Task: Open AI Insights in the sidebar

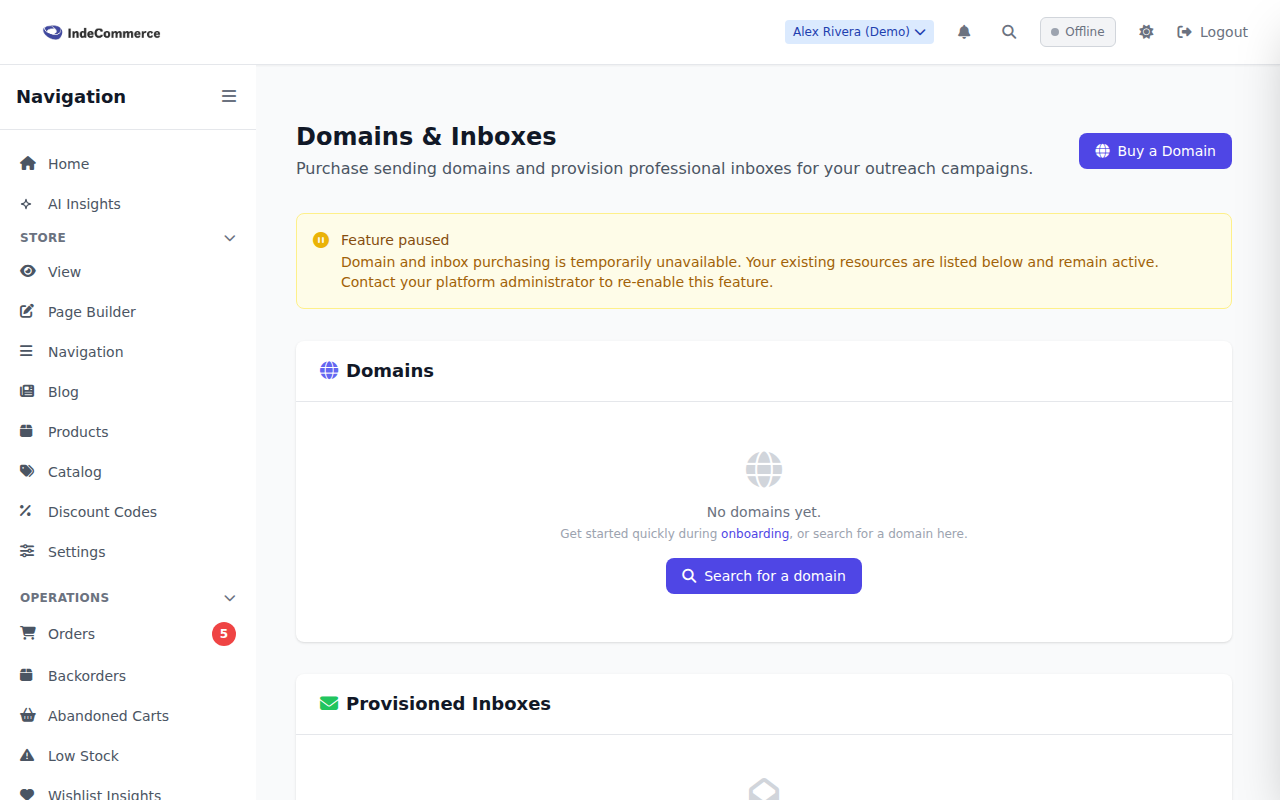Action: 128,204
